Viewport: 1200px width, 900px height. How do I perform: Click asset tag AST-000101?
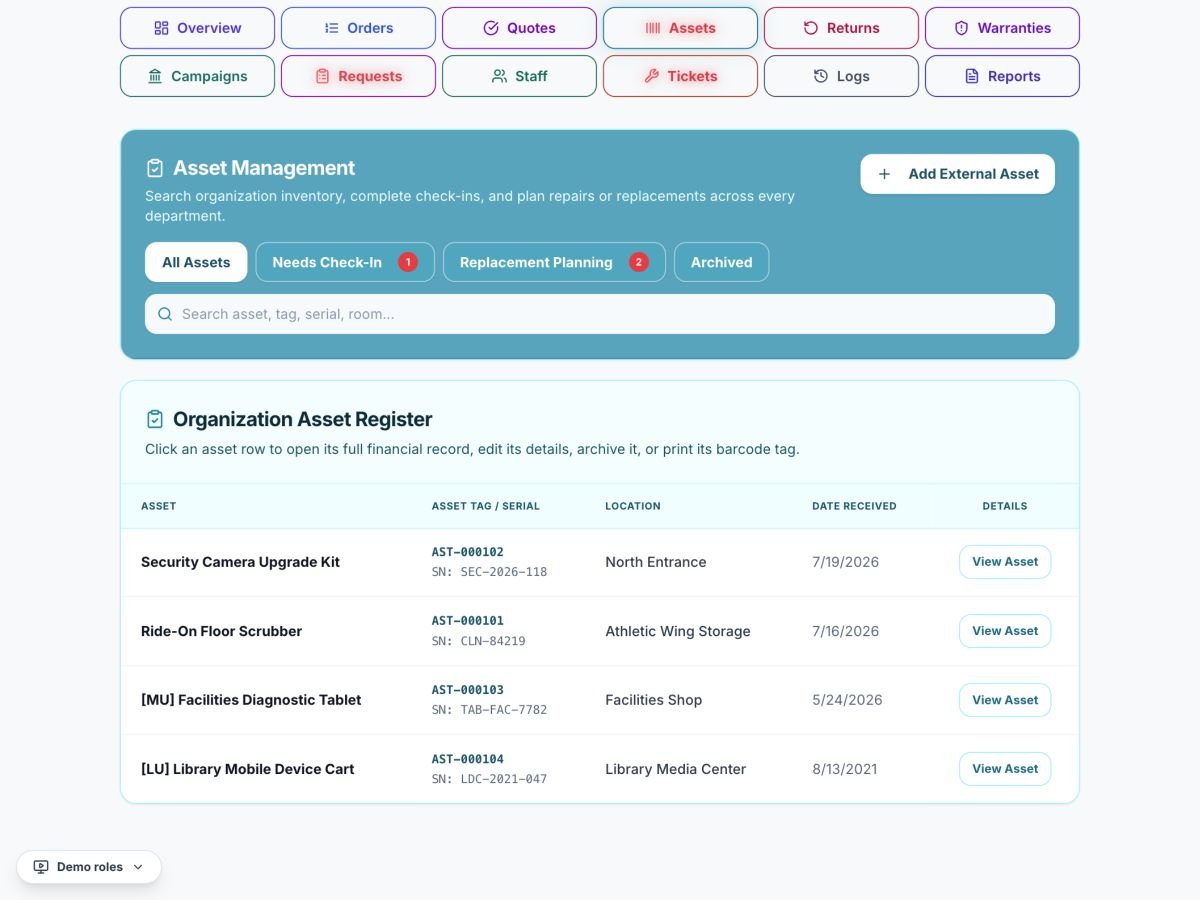tap(468, 621)
